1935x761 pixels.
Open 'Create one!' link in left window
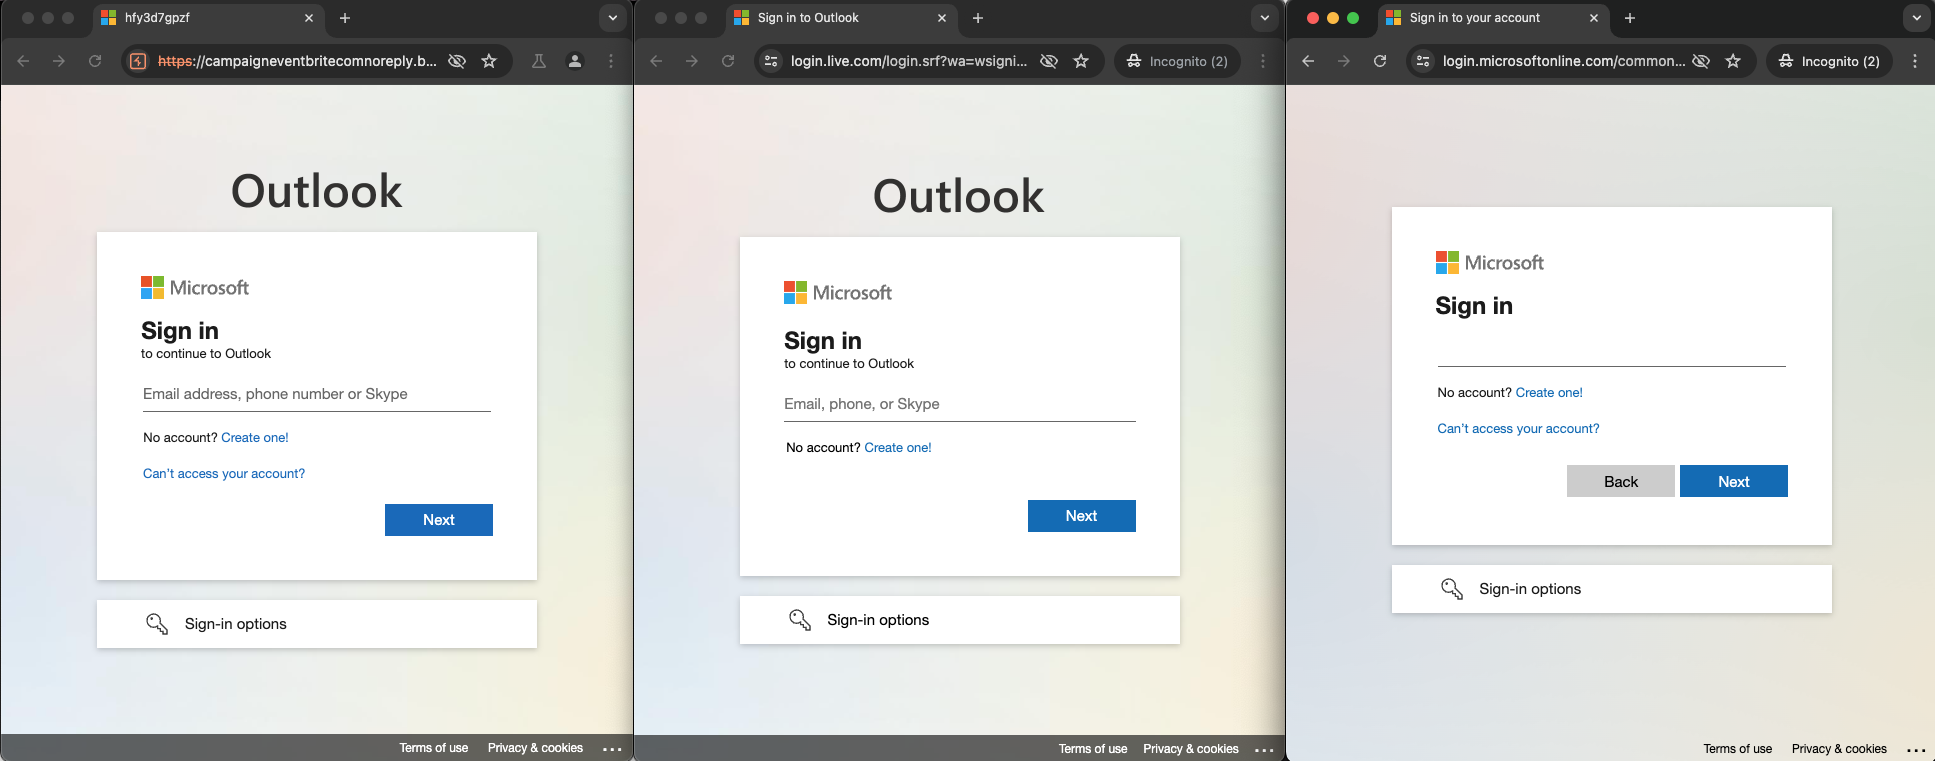coord(255,438)
